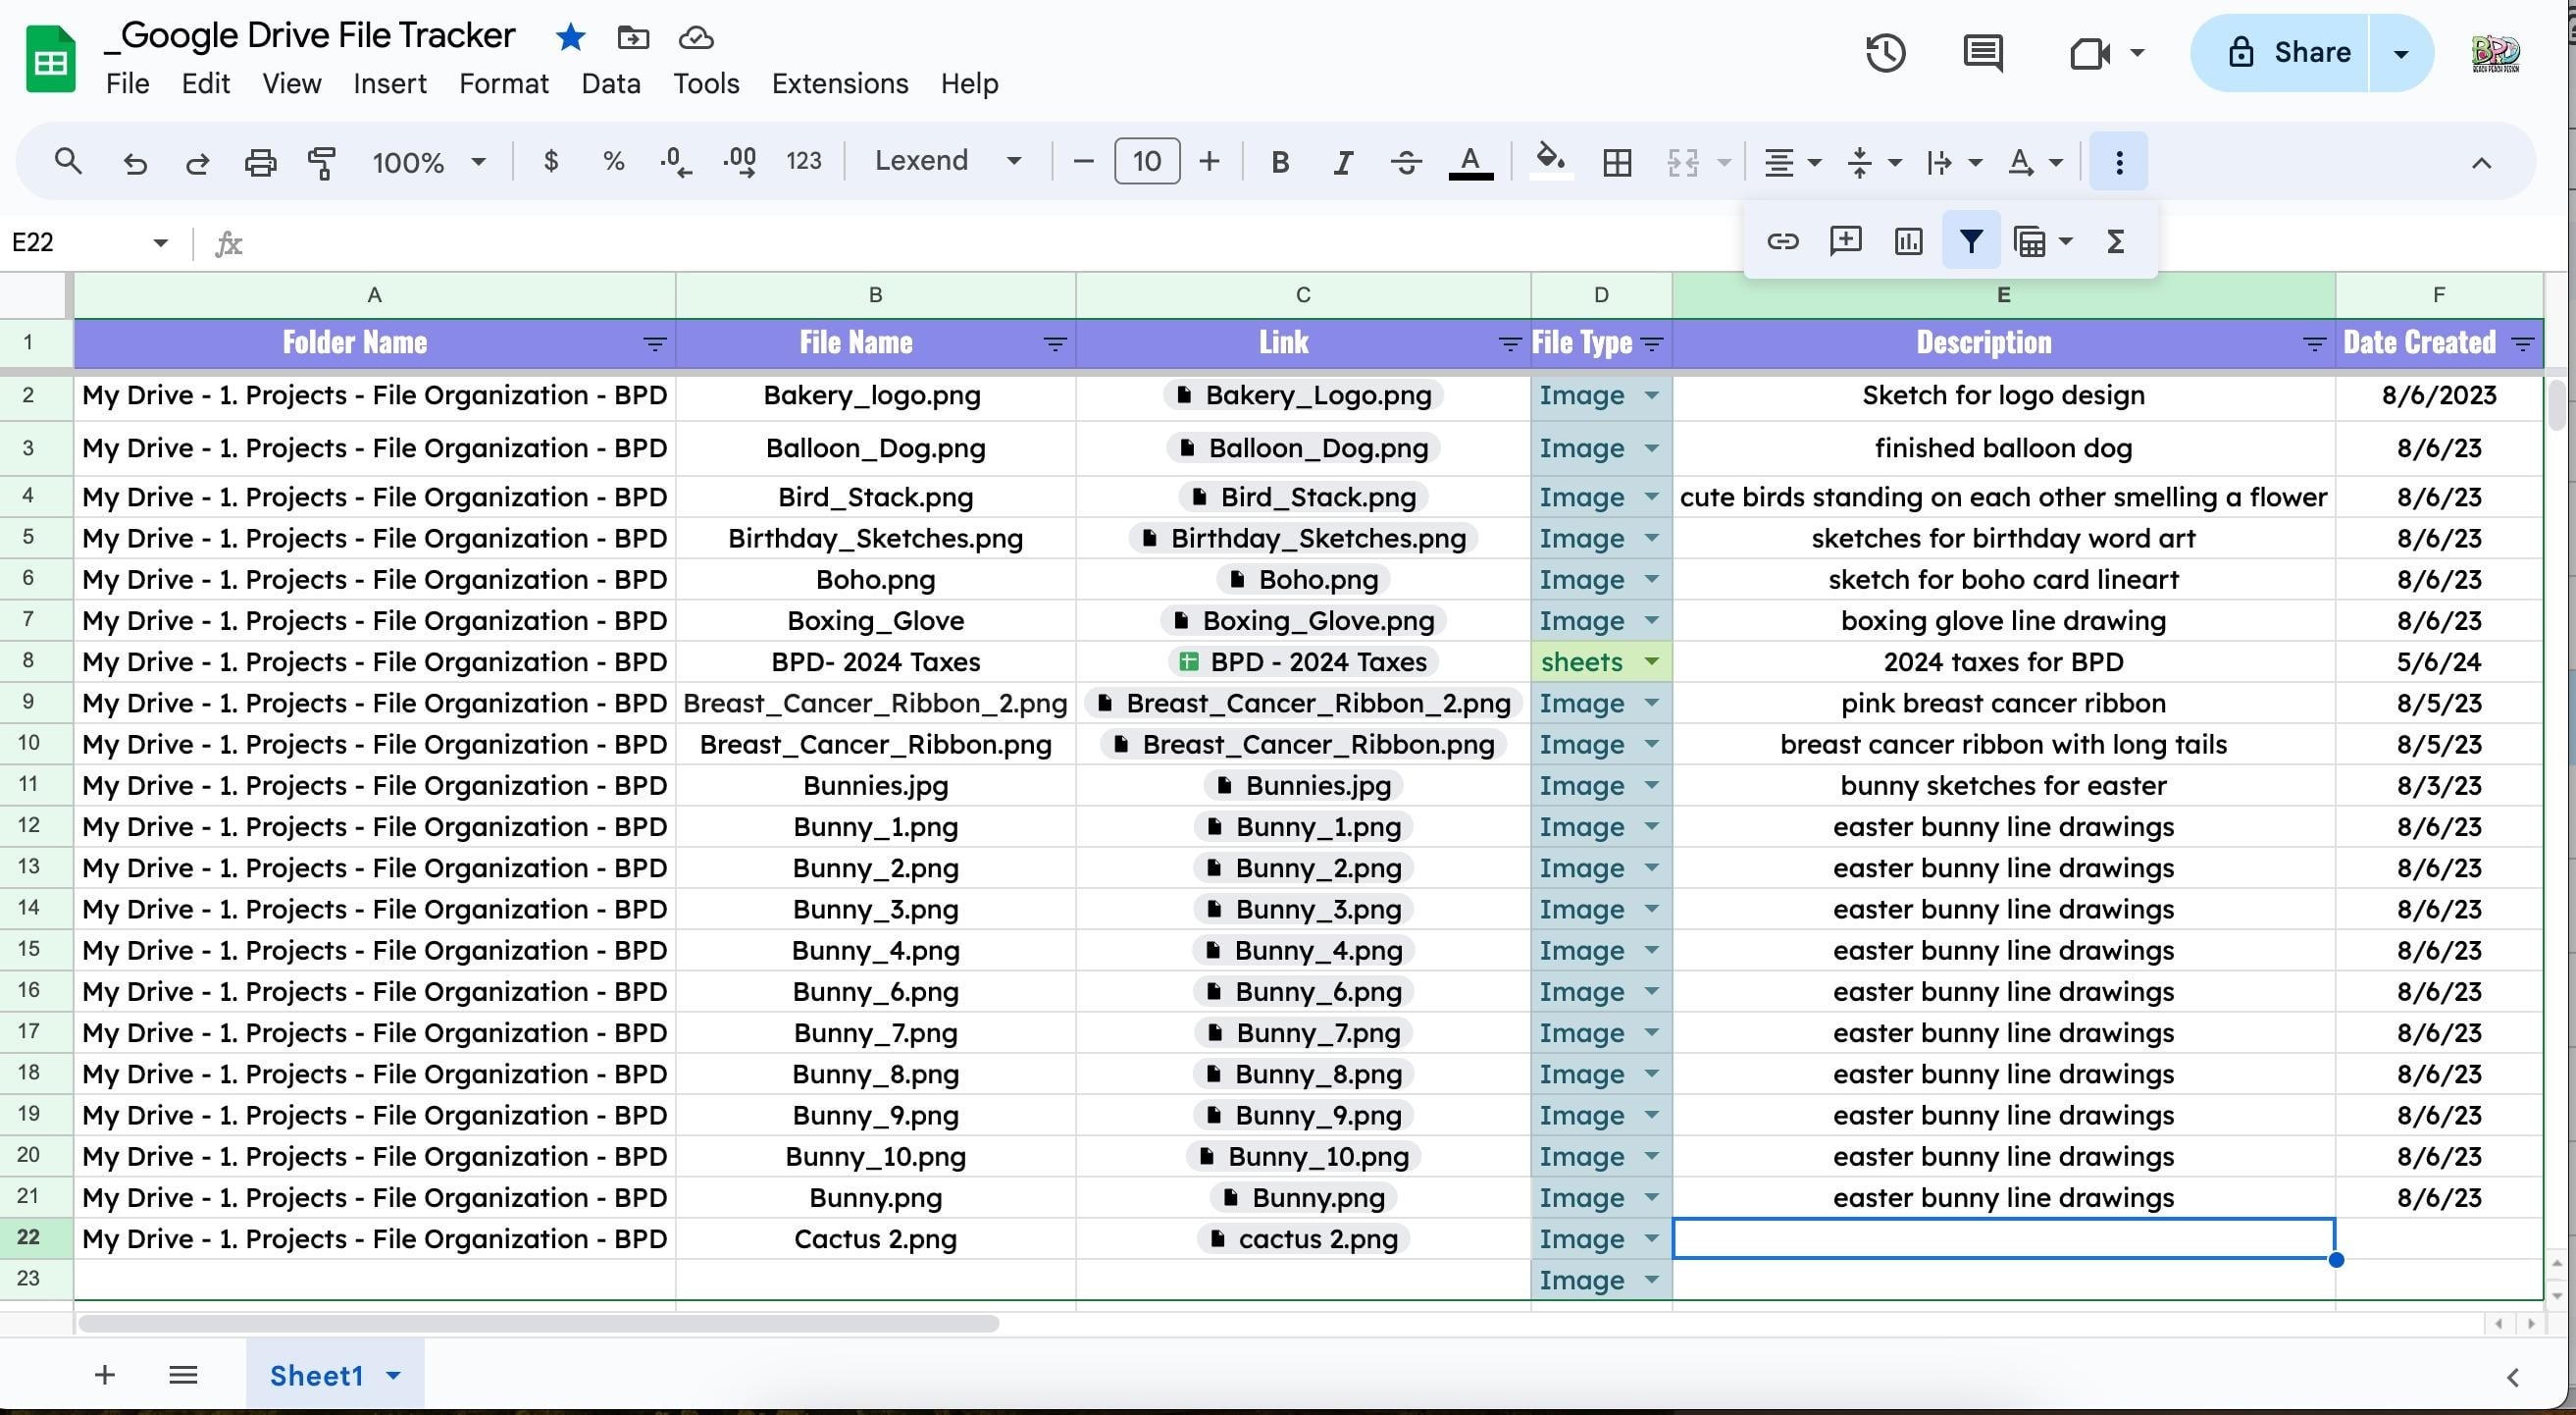
Task: Insert comment from overflow toolbar
Action: click(x=1845, y=241)
